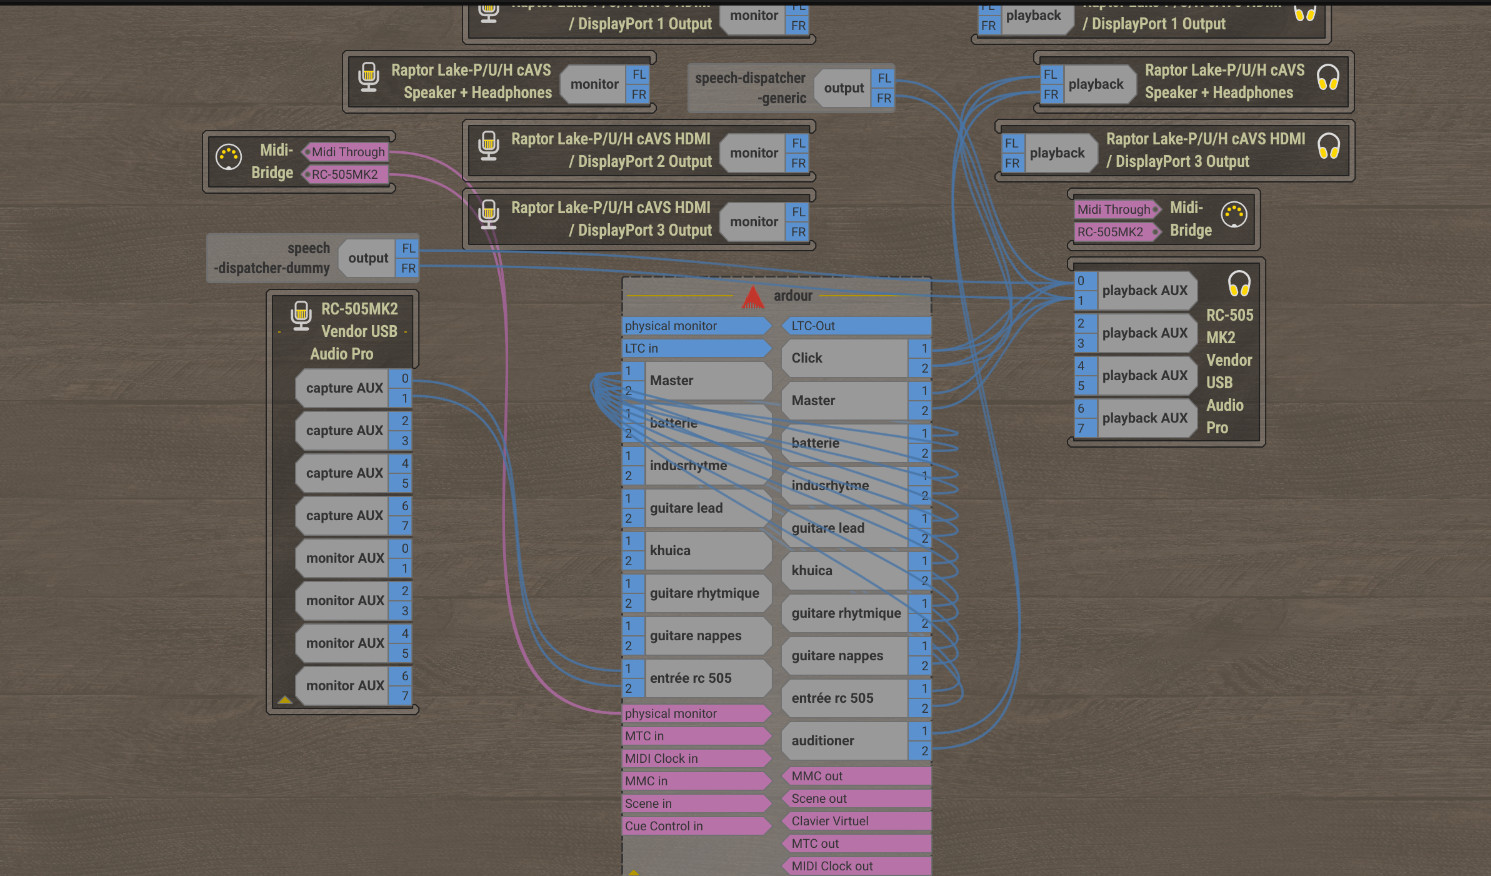This screenshot has height=876, width=1491.
Task: Select MTC in port of ardour
Action: click(696, 736)
